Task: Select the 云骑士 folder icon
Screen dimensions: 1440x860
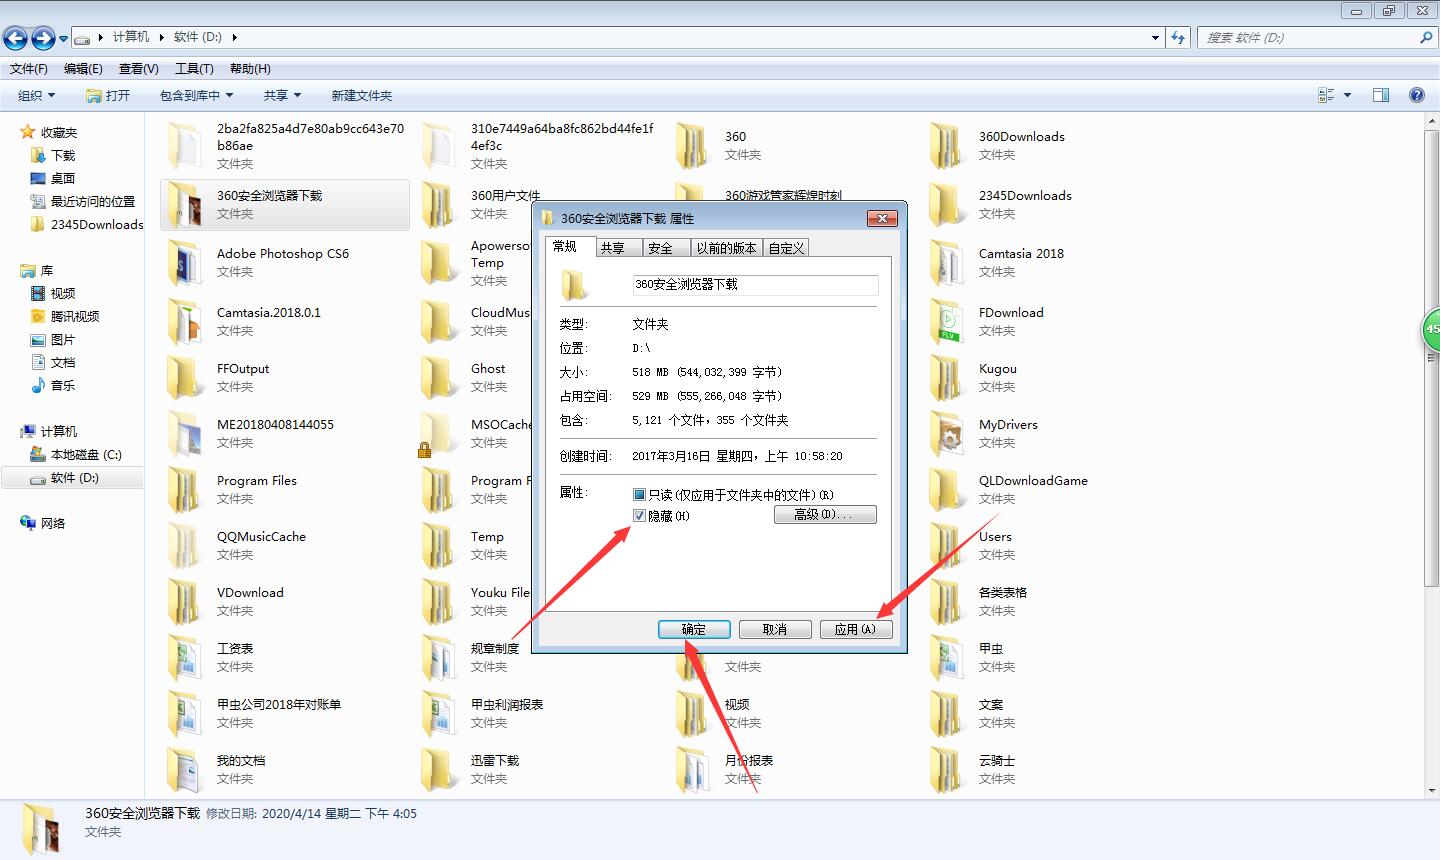Action: [x=946, y=769]
